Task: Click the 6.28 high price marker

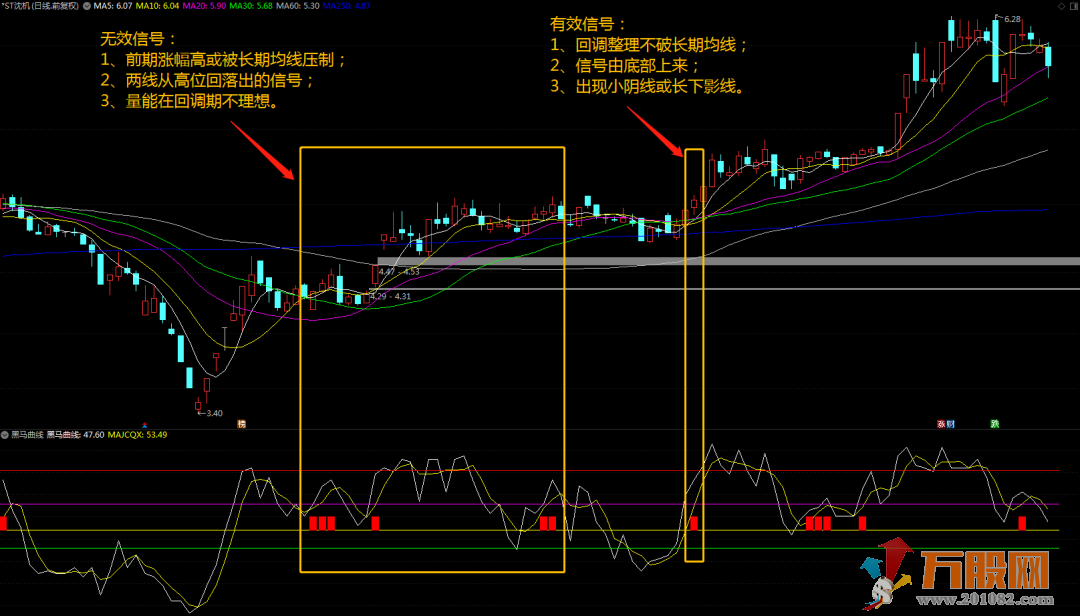Action: pos(1010,19)
